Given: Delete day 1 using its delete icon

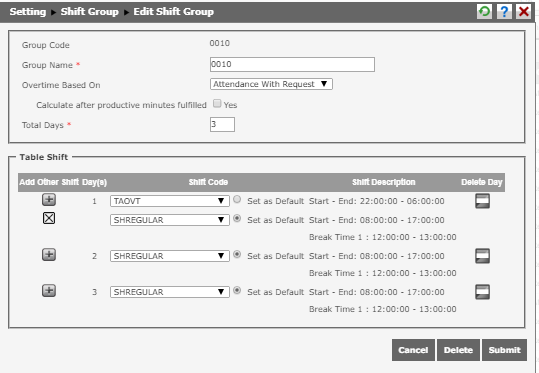Looking at the screenshot, I should pos(482,201).
